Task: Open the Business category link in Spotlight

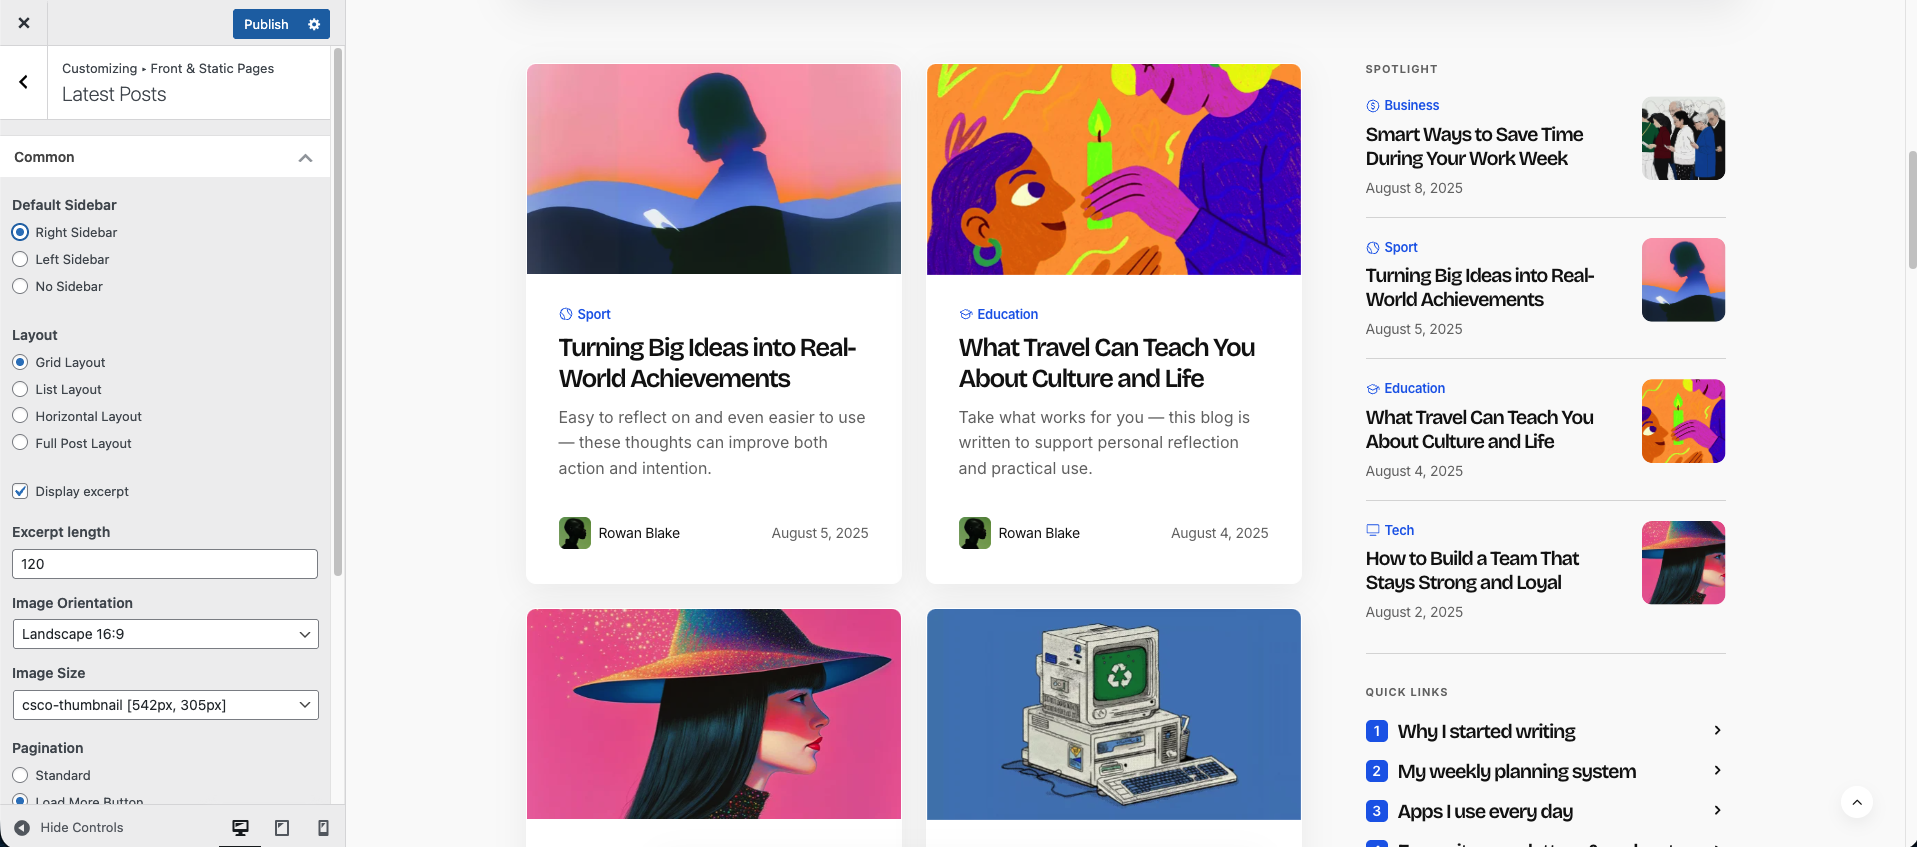Action: (1411, 105)
